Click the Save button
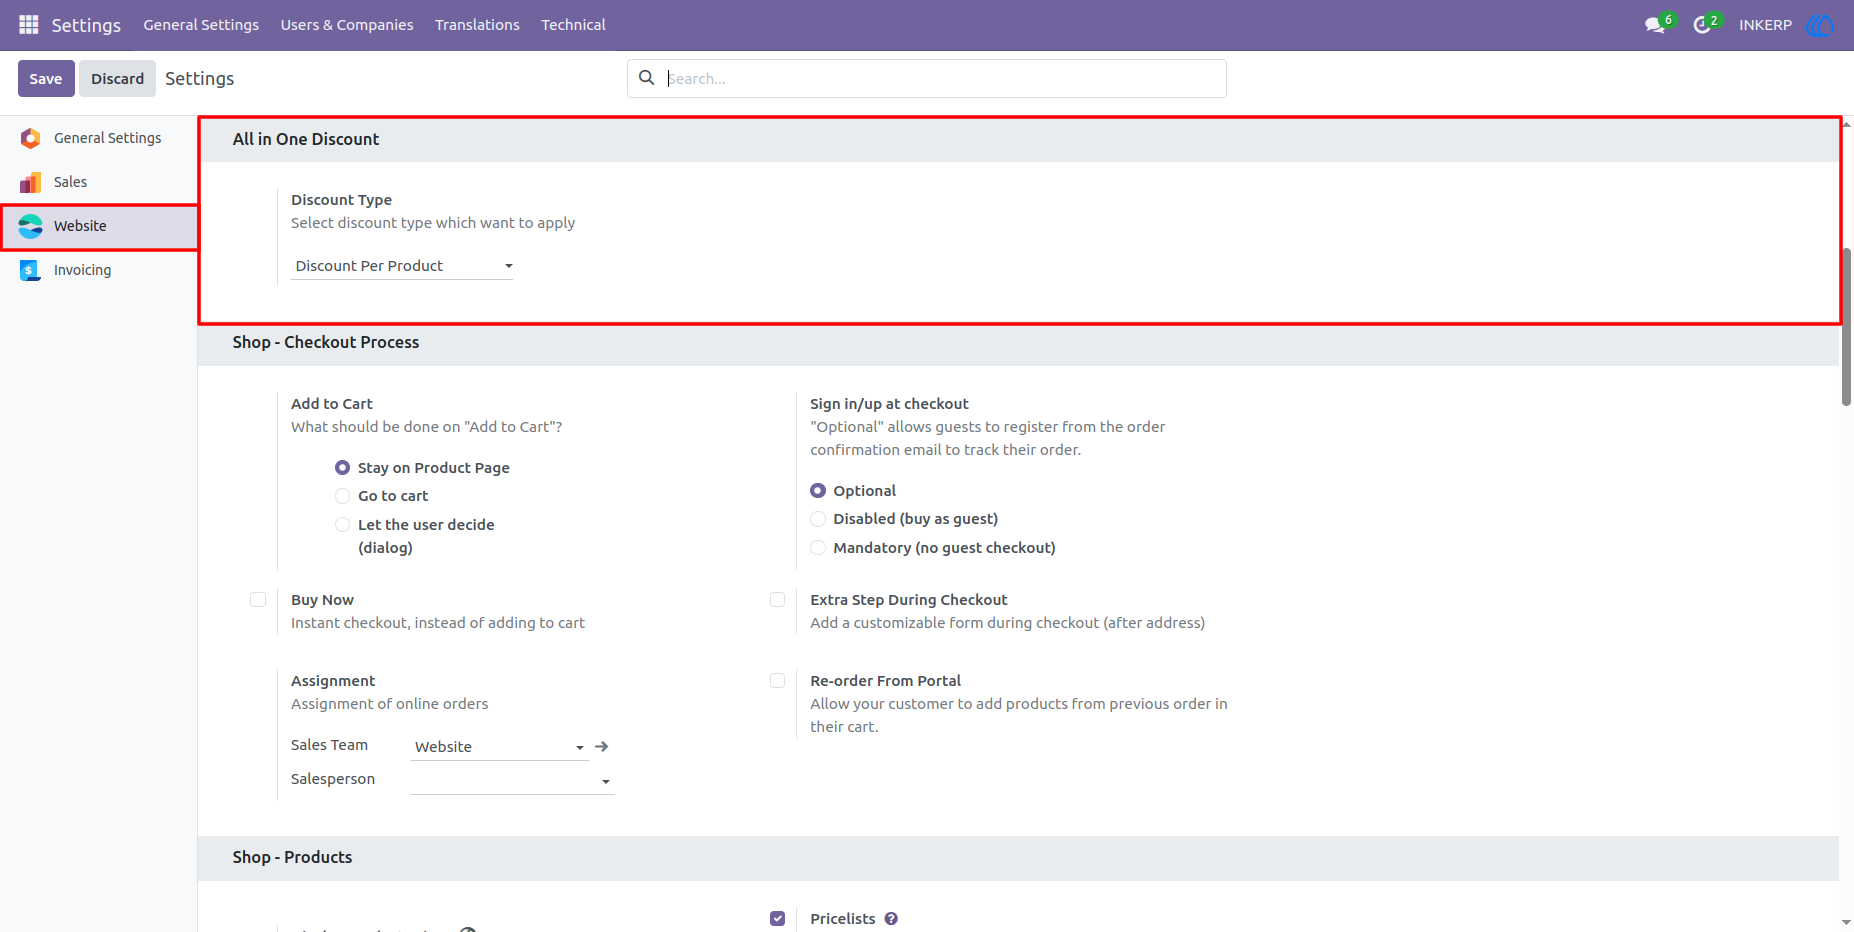Screen dimensions: 1854x932 [46, 78]
